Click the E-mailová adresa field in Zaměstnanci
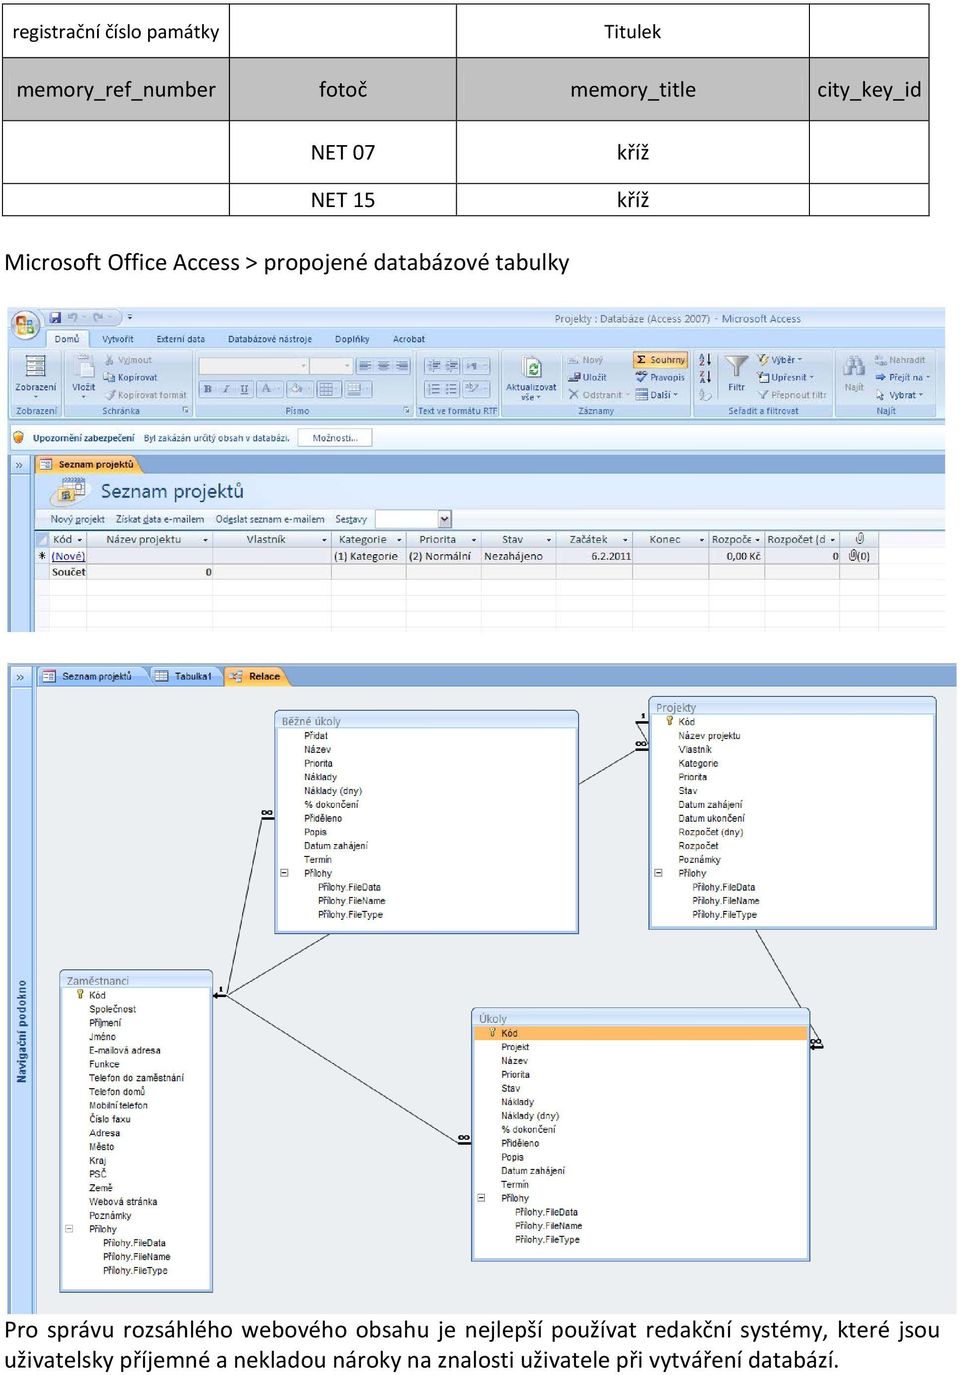This screenshot has width=960, height=1375. (x=125, y=1051)
